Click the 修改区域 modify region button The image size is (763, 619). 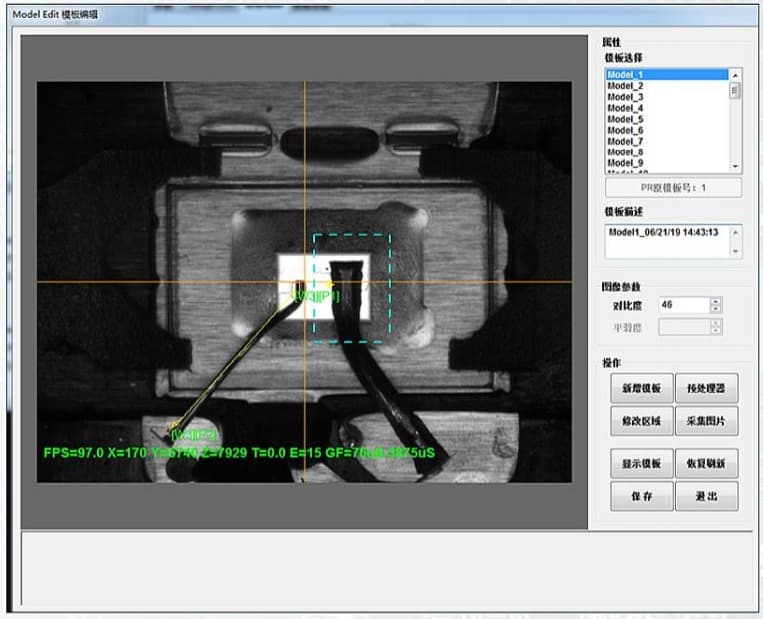641,420
